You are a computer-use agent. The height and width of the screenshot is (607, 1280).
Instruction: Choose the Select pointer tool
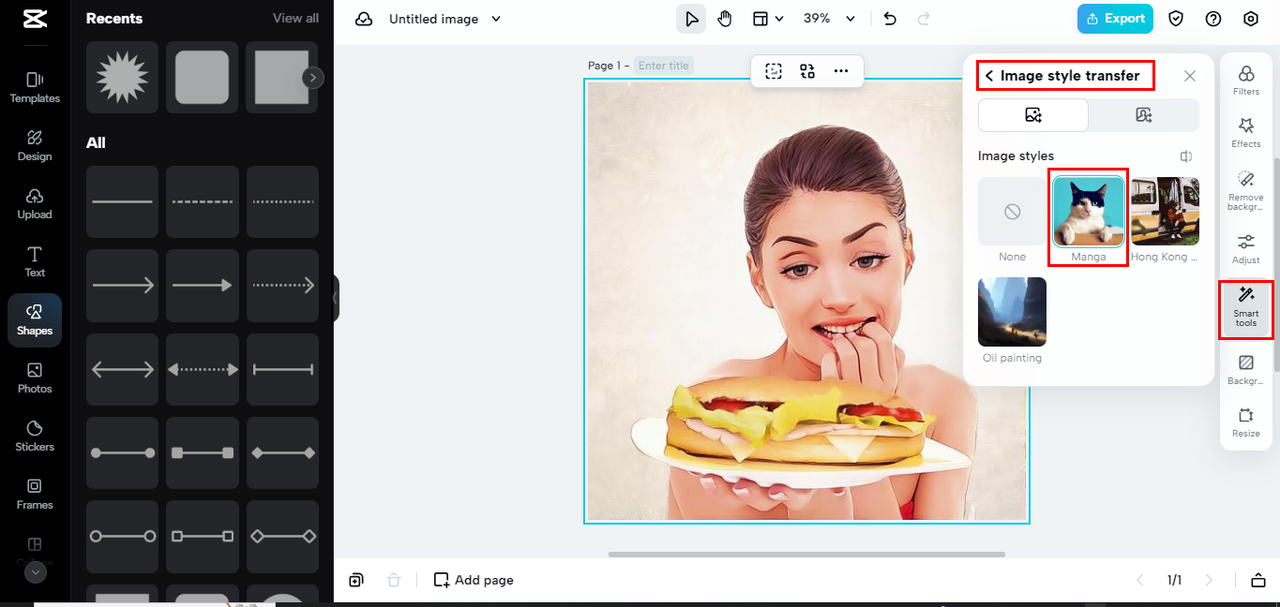pos(691,19)
